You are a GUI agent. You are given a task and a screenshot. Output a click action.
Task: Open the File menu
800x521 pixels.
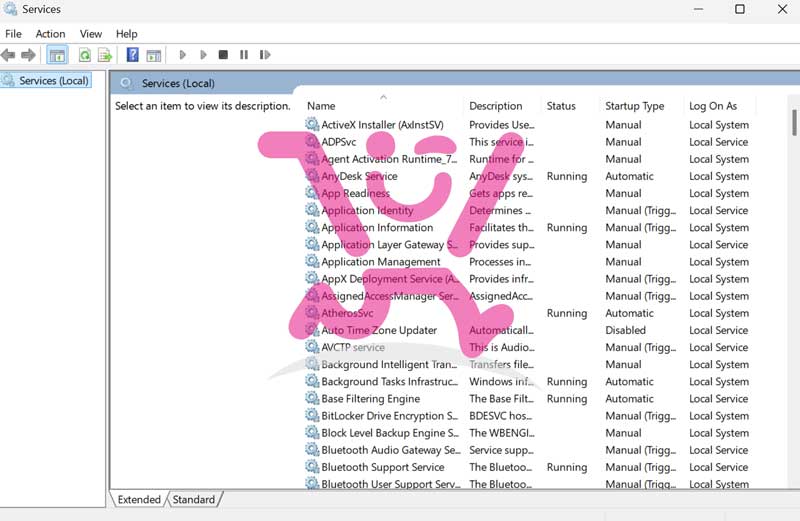tap(13, 34)
